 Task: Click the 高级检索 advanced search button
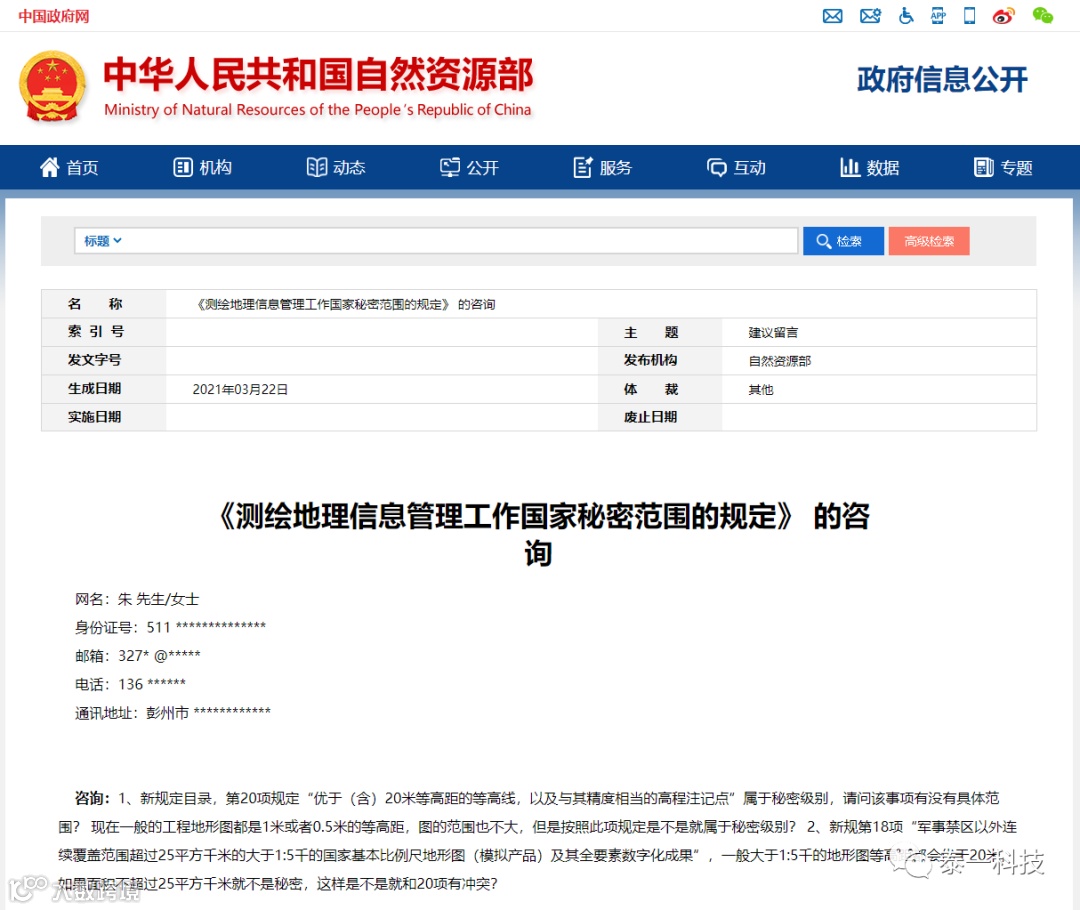[x=928, y=241]
